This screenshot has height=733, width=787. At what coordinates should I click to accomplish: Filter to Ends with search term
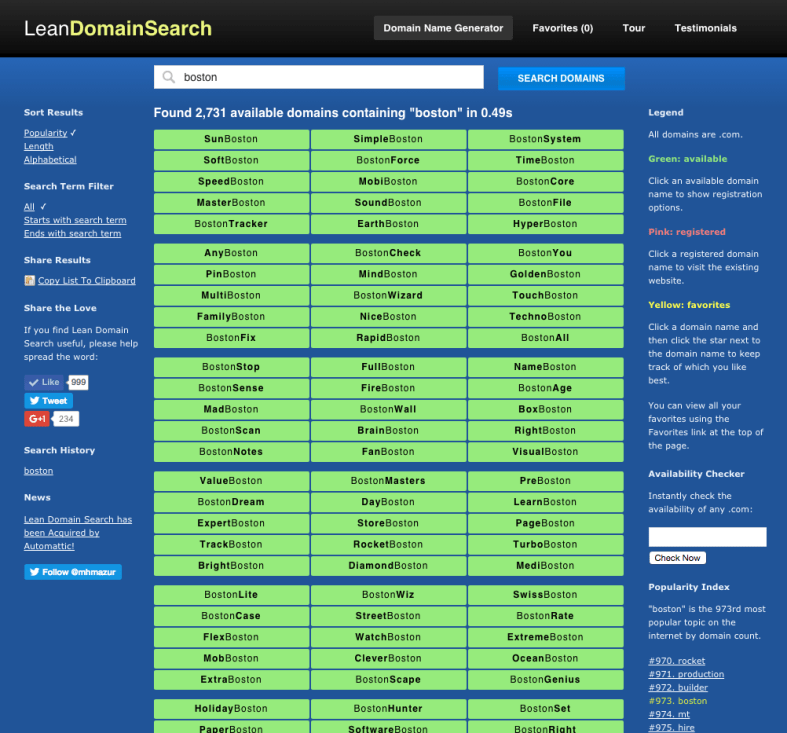72,233
